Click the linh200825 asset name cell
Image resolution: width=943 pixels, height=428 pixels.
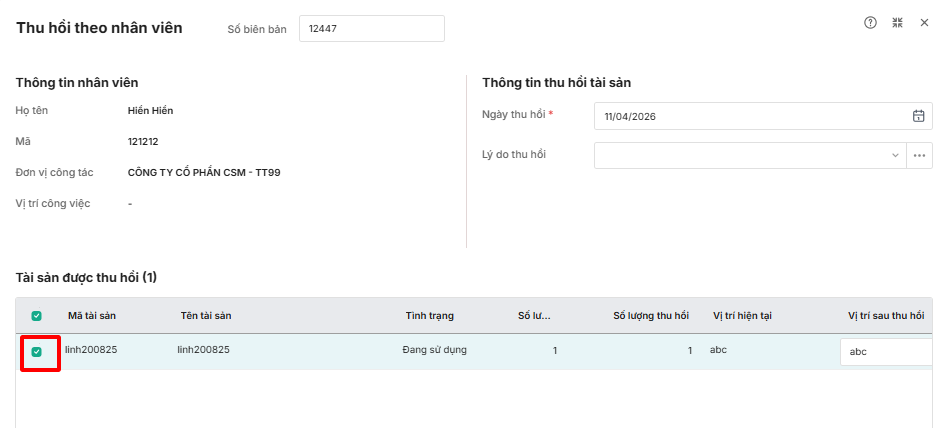click(204, 350)
